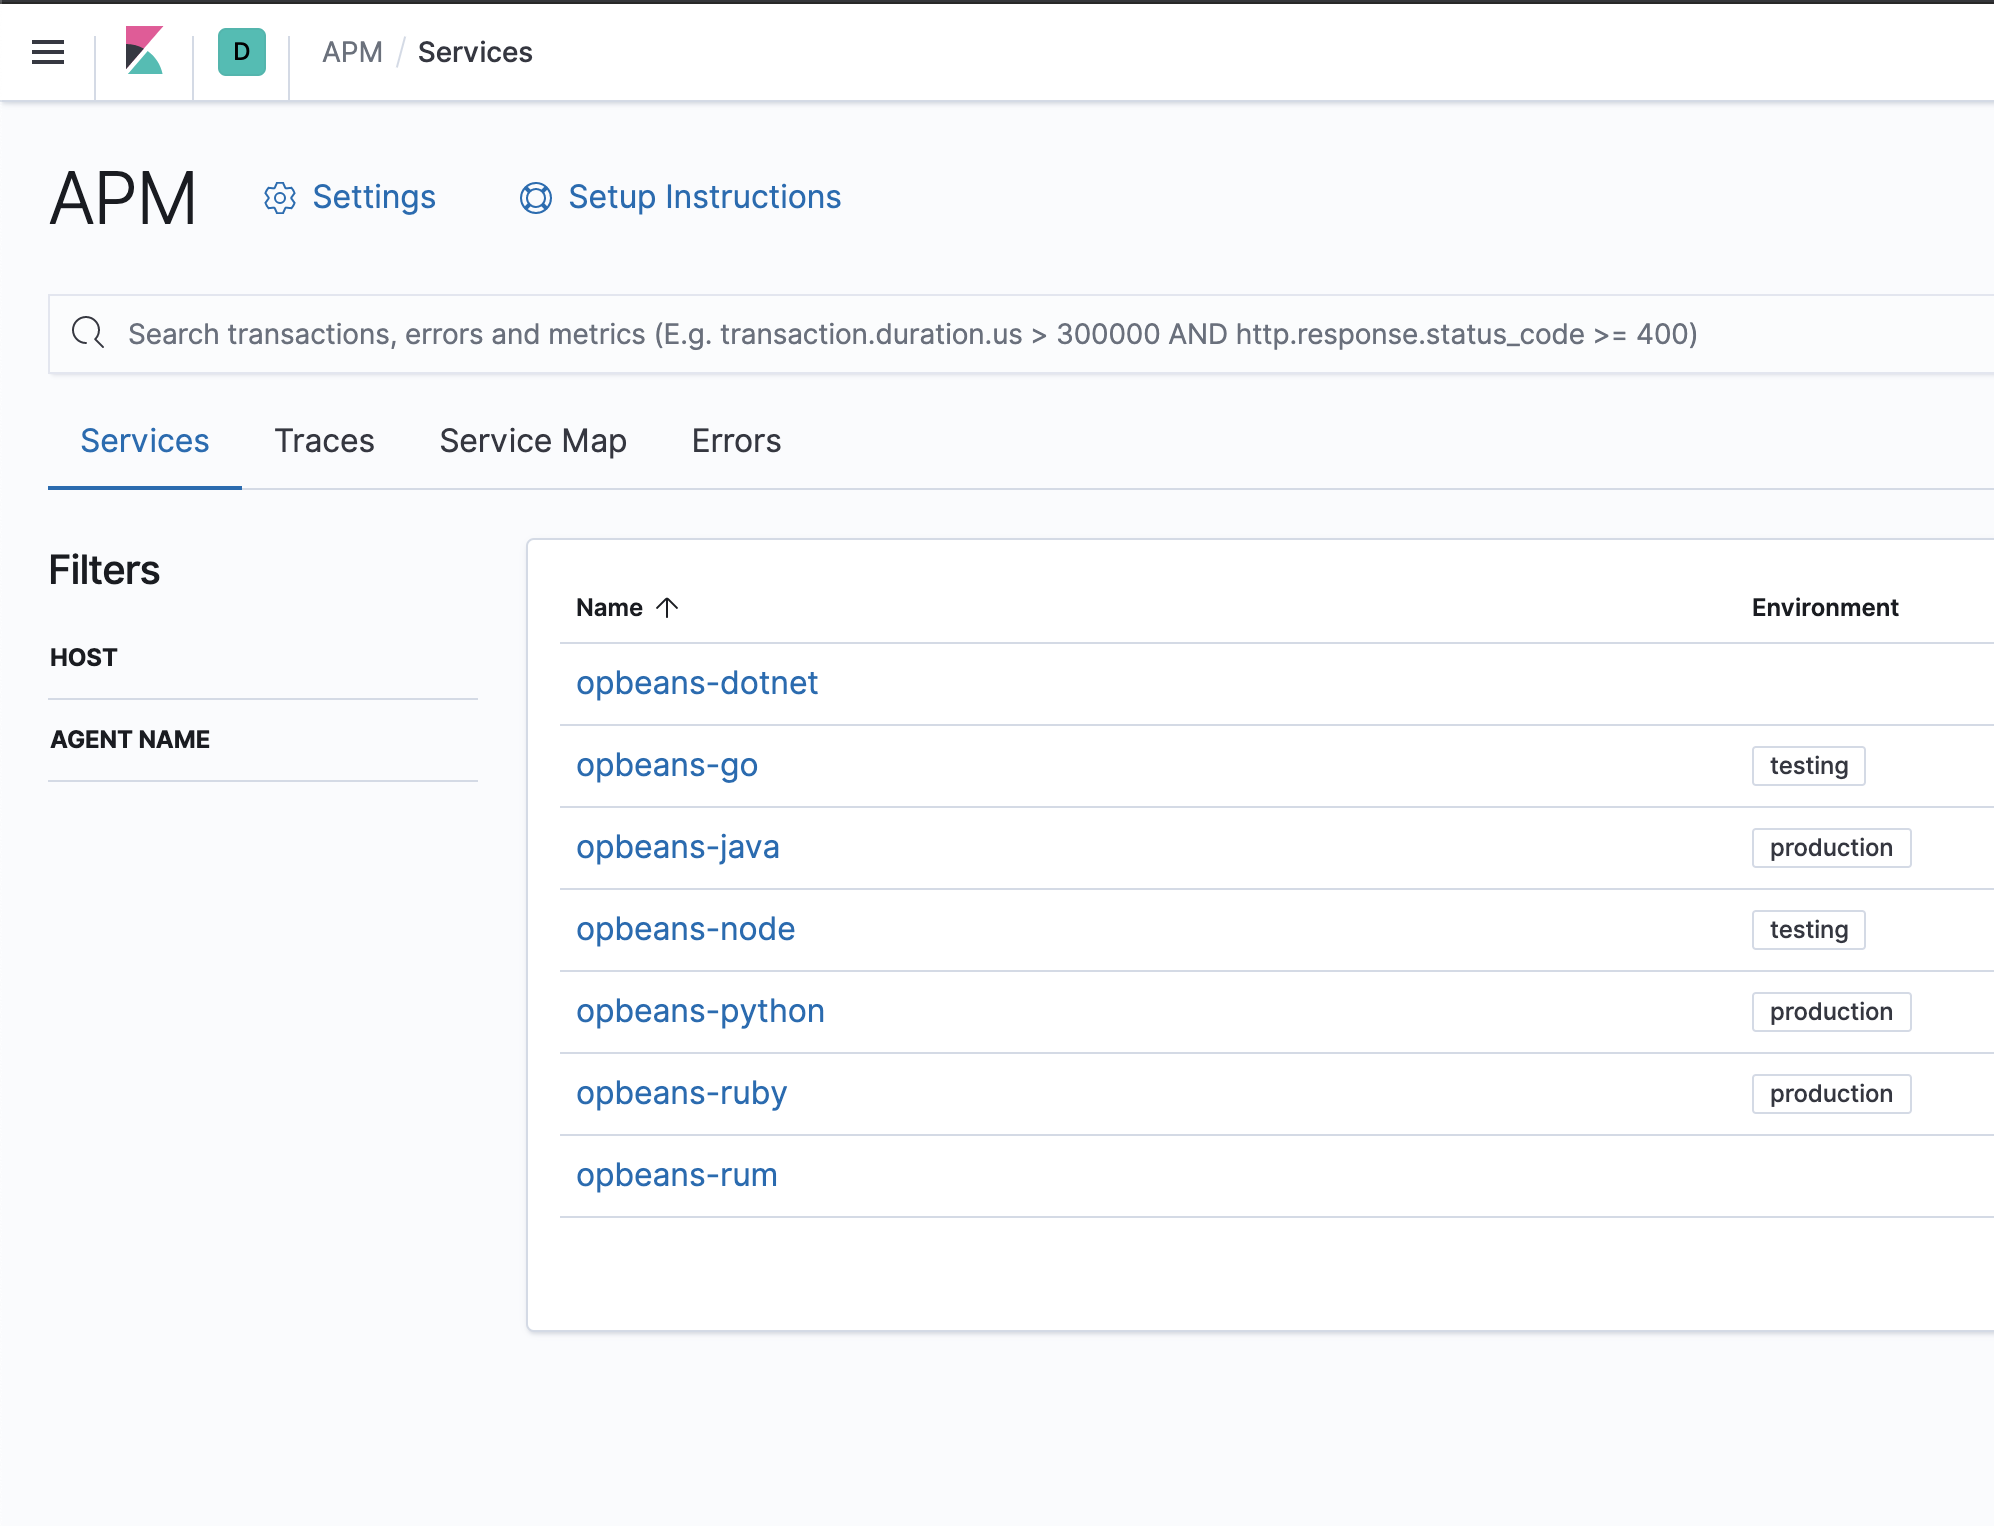Click the Setup Instructions lifebuoy icon

pos(536,198)
